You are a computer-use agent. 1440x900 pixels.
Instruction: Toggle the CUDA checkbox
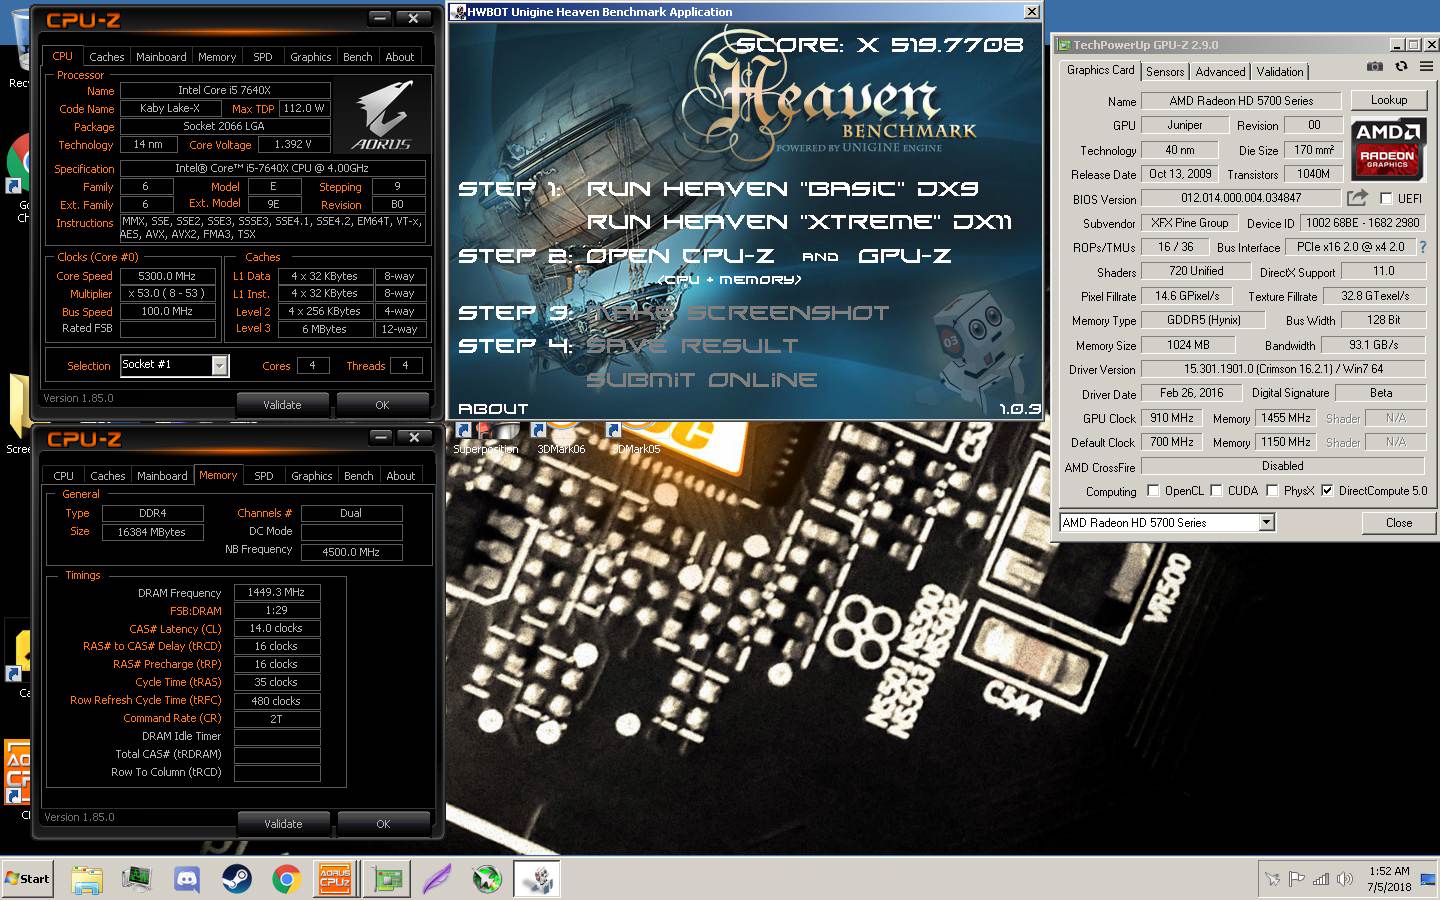[x=1216, y=490]
